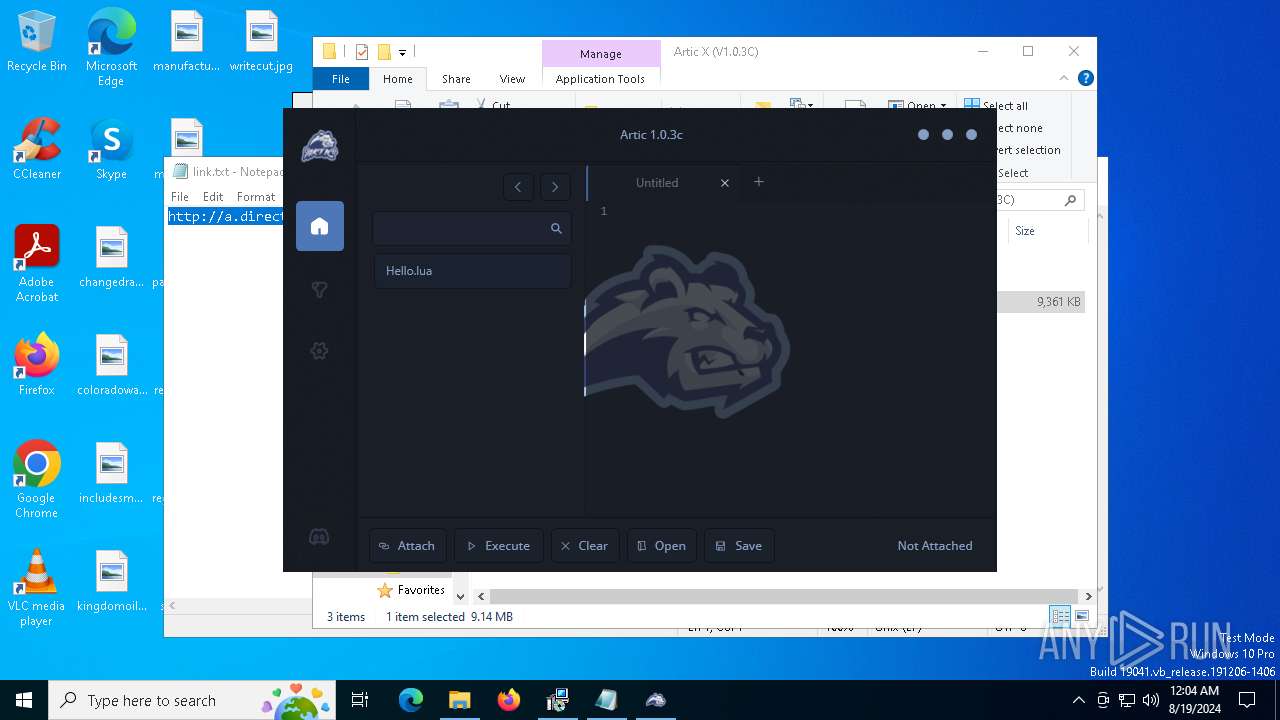Click the script search field in Artic
This screenshot has width=1280, height=720.
[x=472, y=229]
